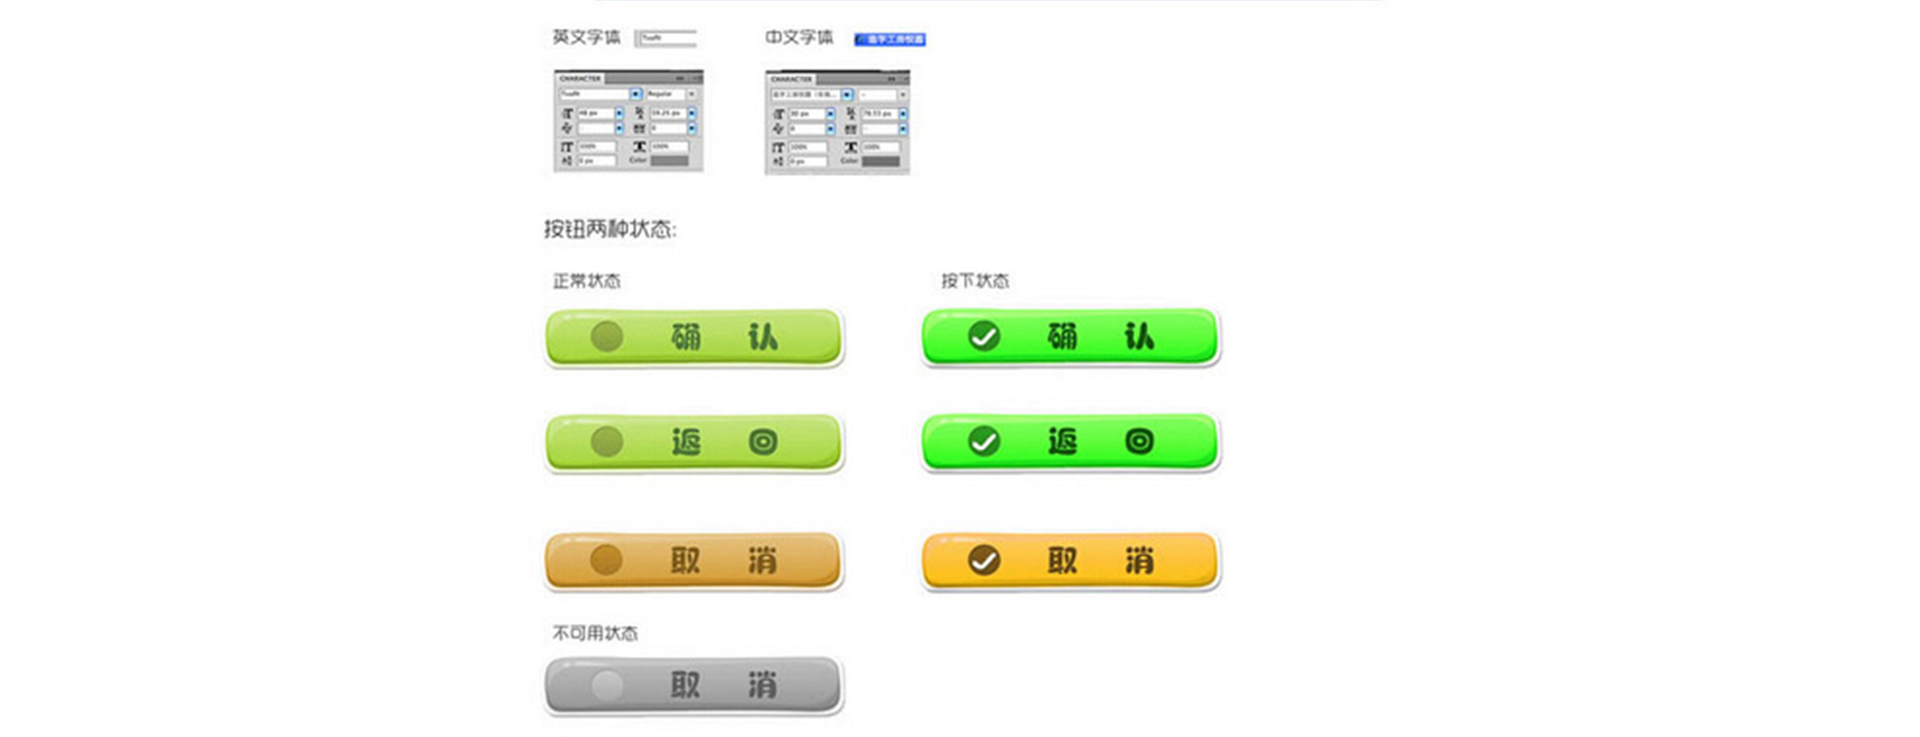Open leading dropdown in Chinese-font Character panel
The image size is (1920, 737).
pos(903,114)
